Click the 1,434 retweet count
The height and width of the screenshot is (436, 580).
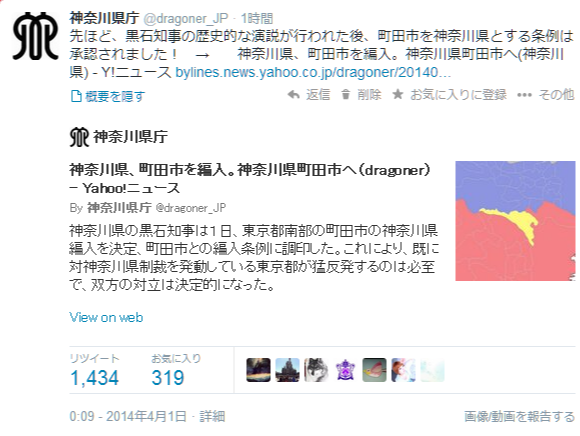tap(94, 378)
